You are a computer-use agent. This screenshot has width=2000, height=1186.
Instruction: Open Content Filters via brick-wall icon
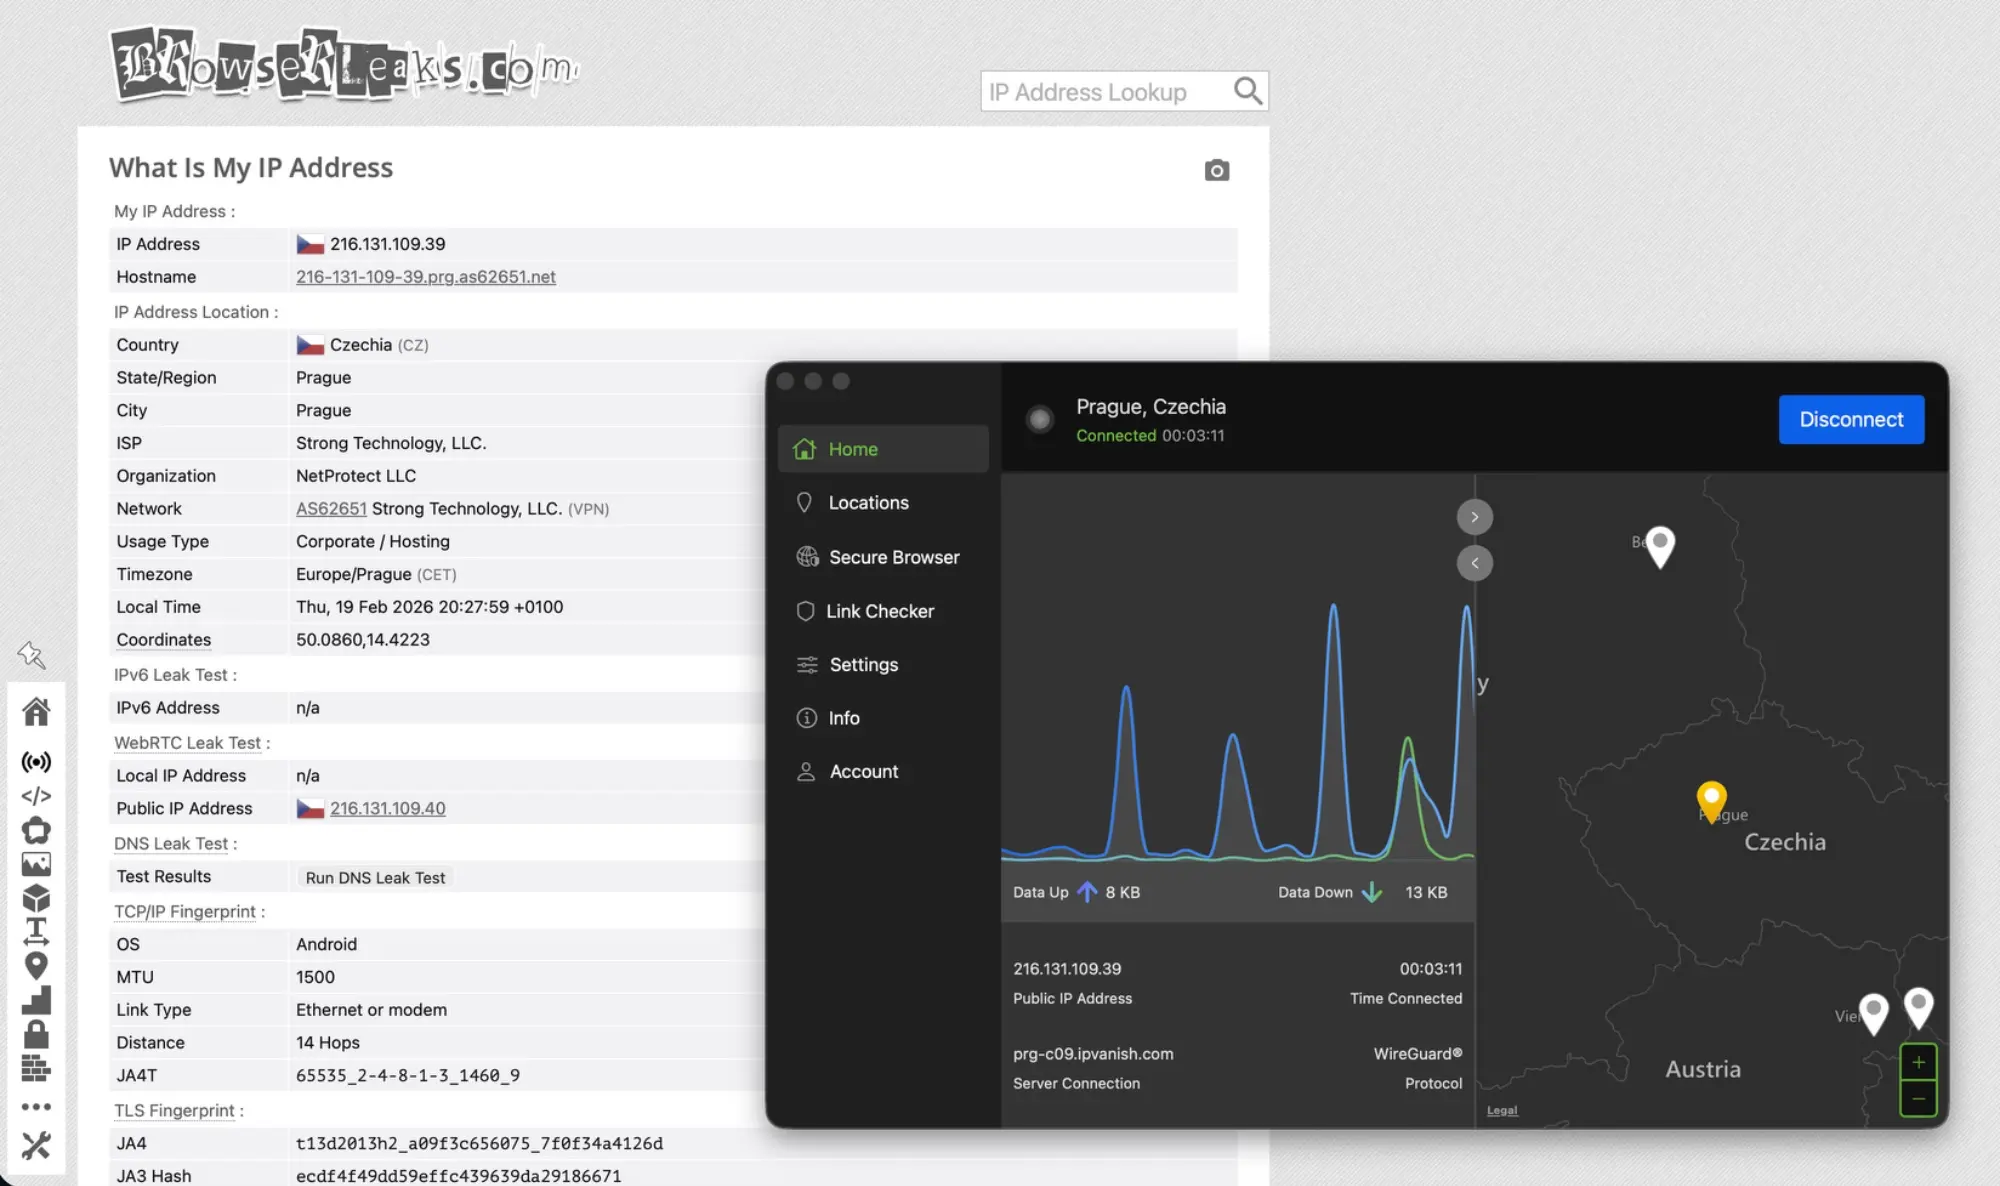click(37, 1067)
